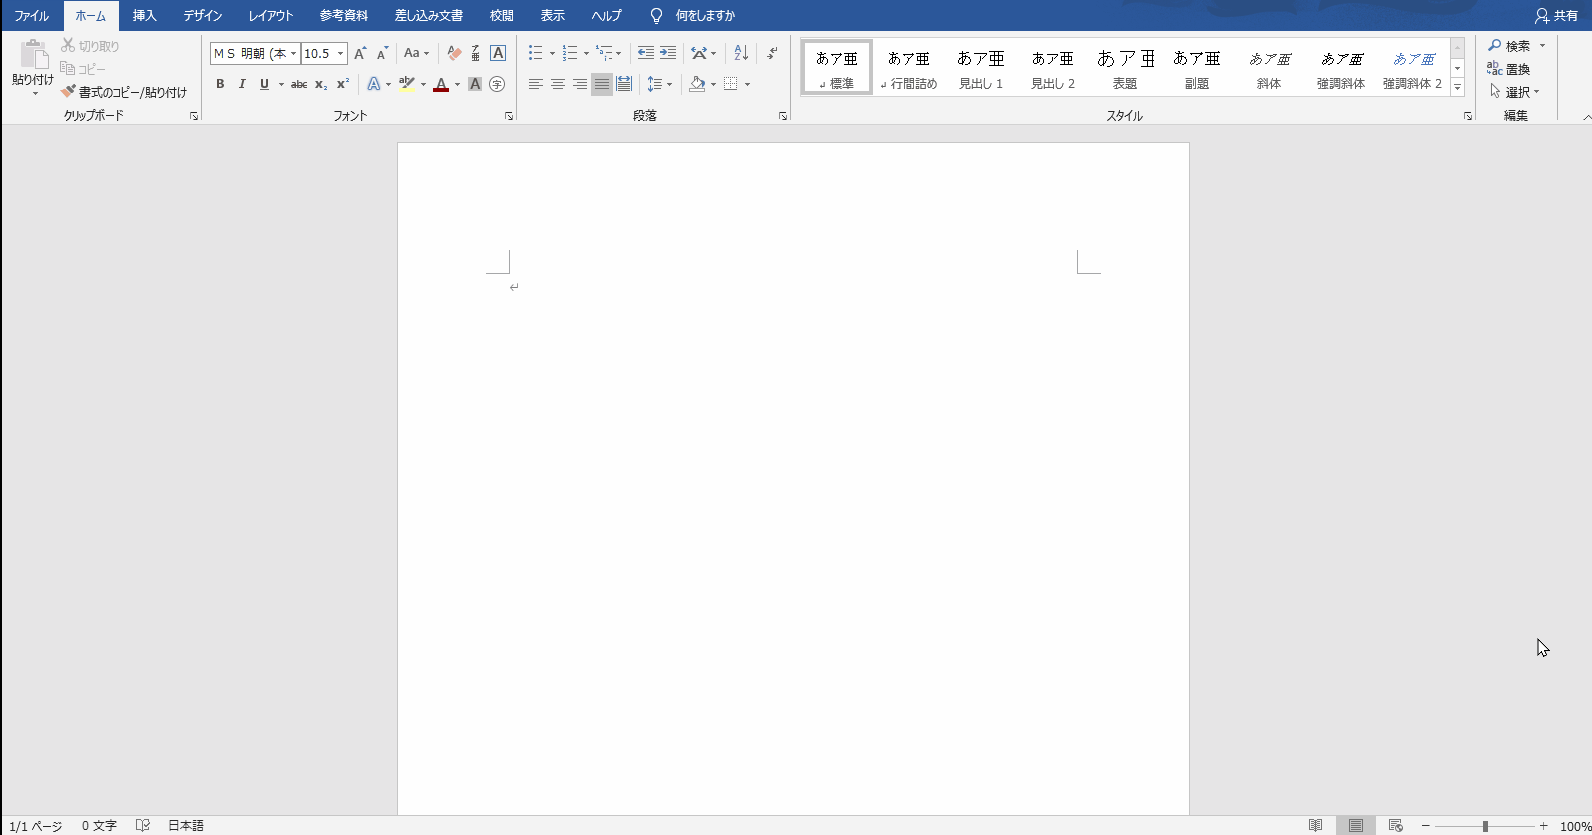Click the distributed alignment icon

point(624,84)
